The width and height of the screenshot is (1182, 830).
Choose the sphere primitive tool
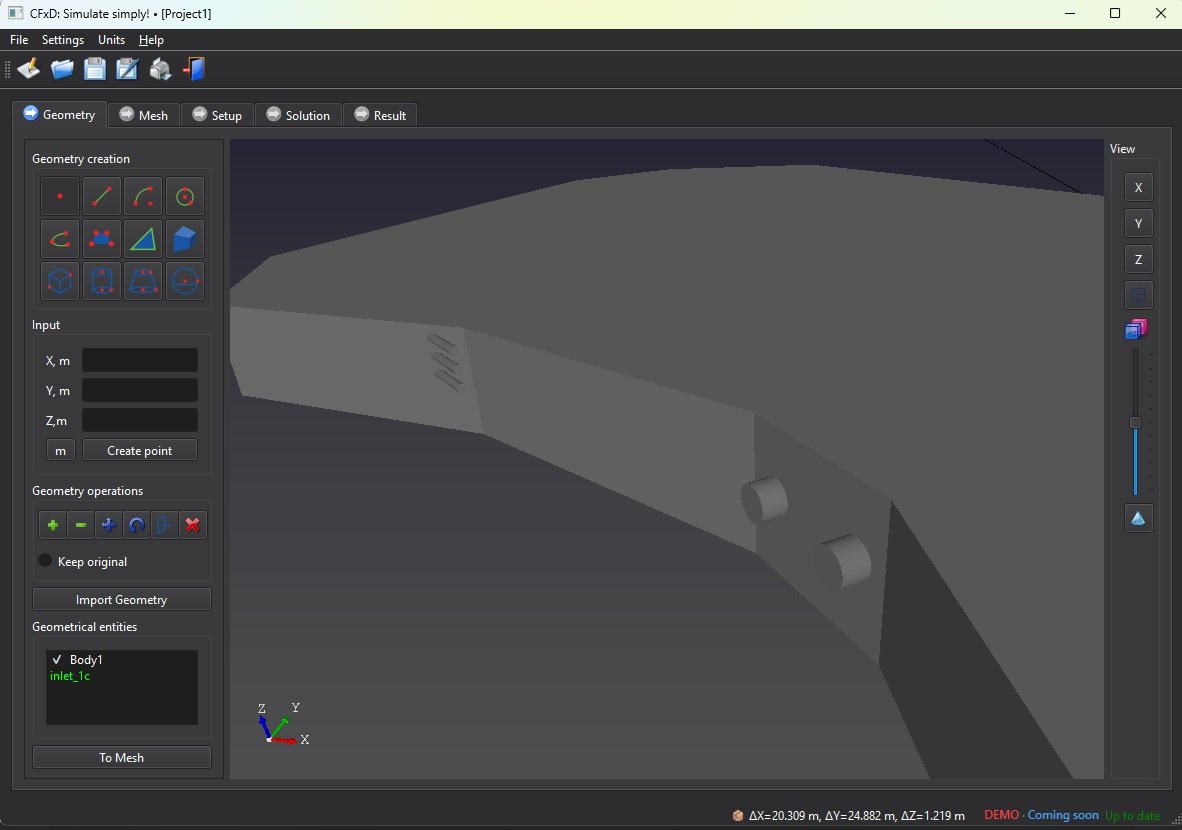185,281
